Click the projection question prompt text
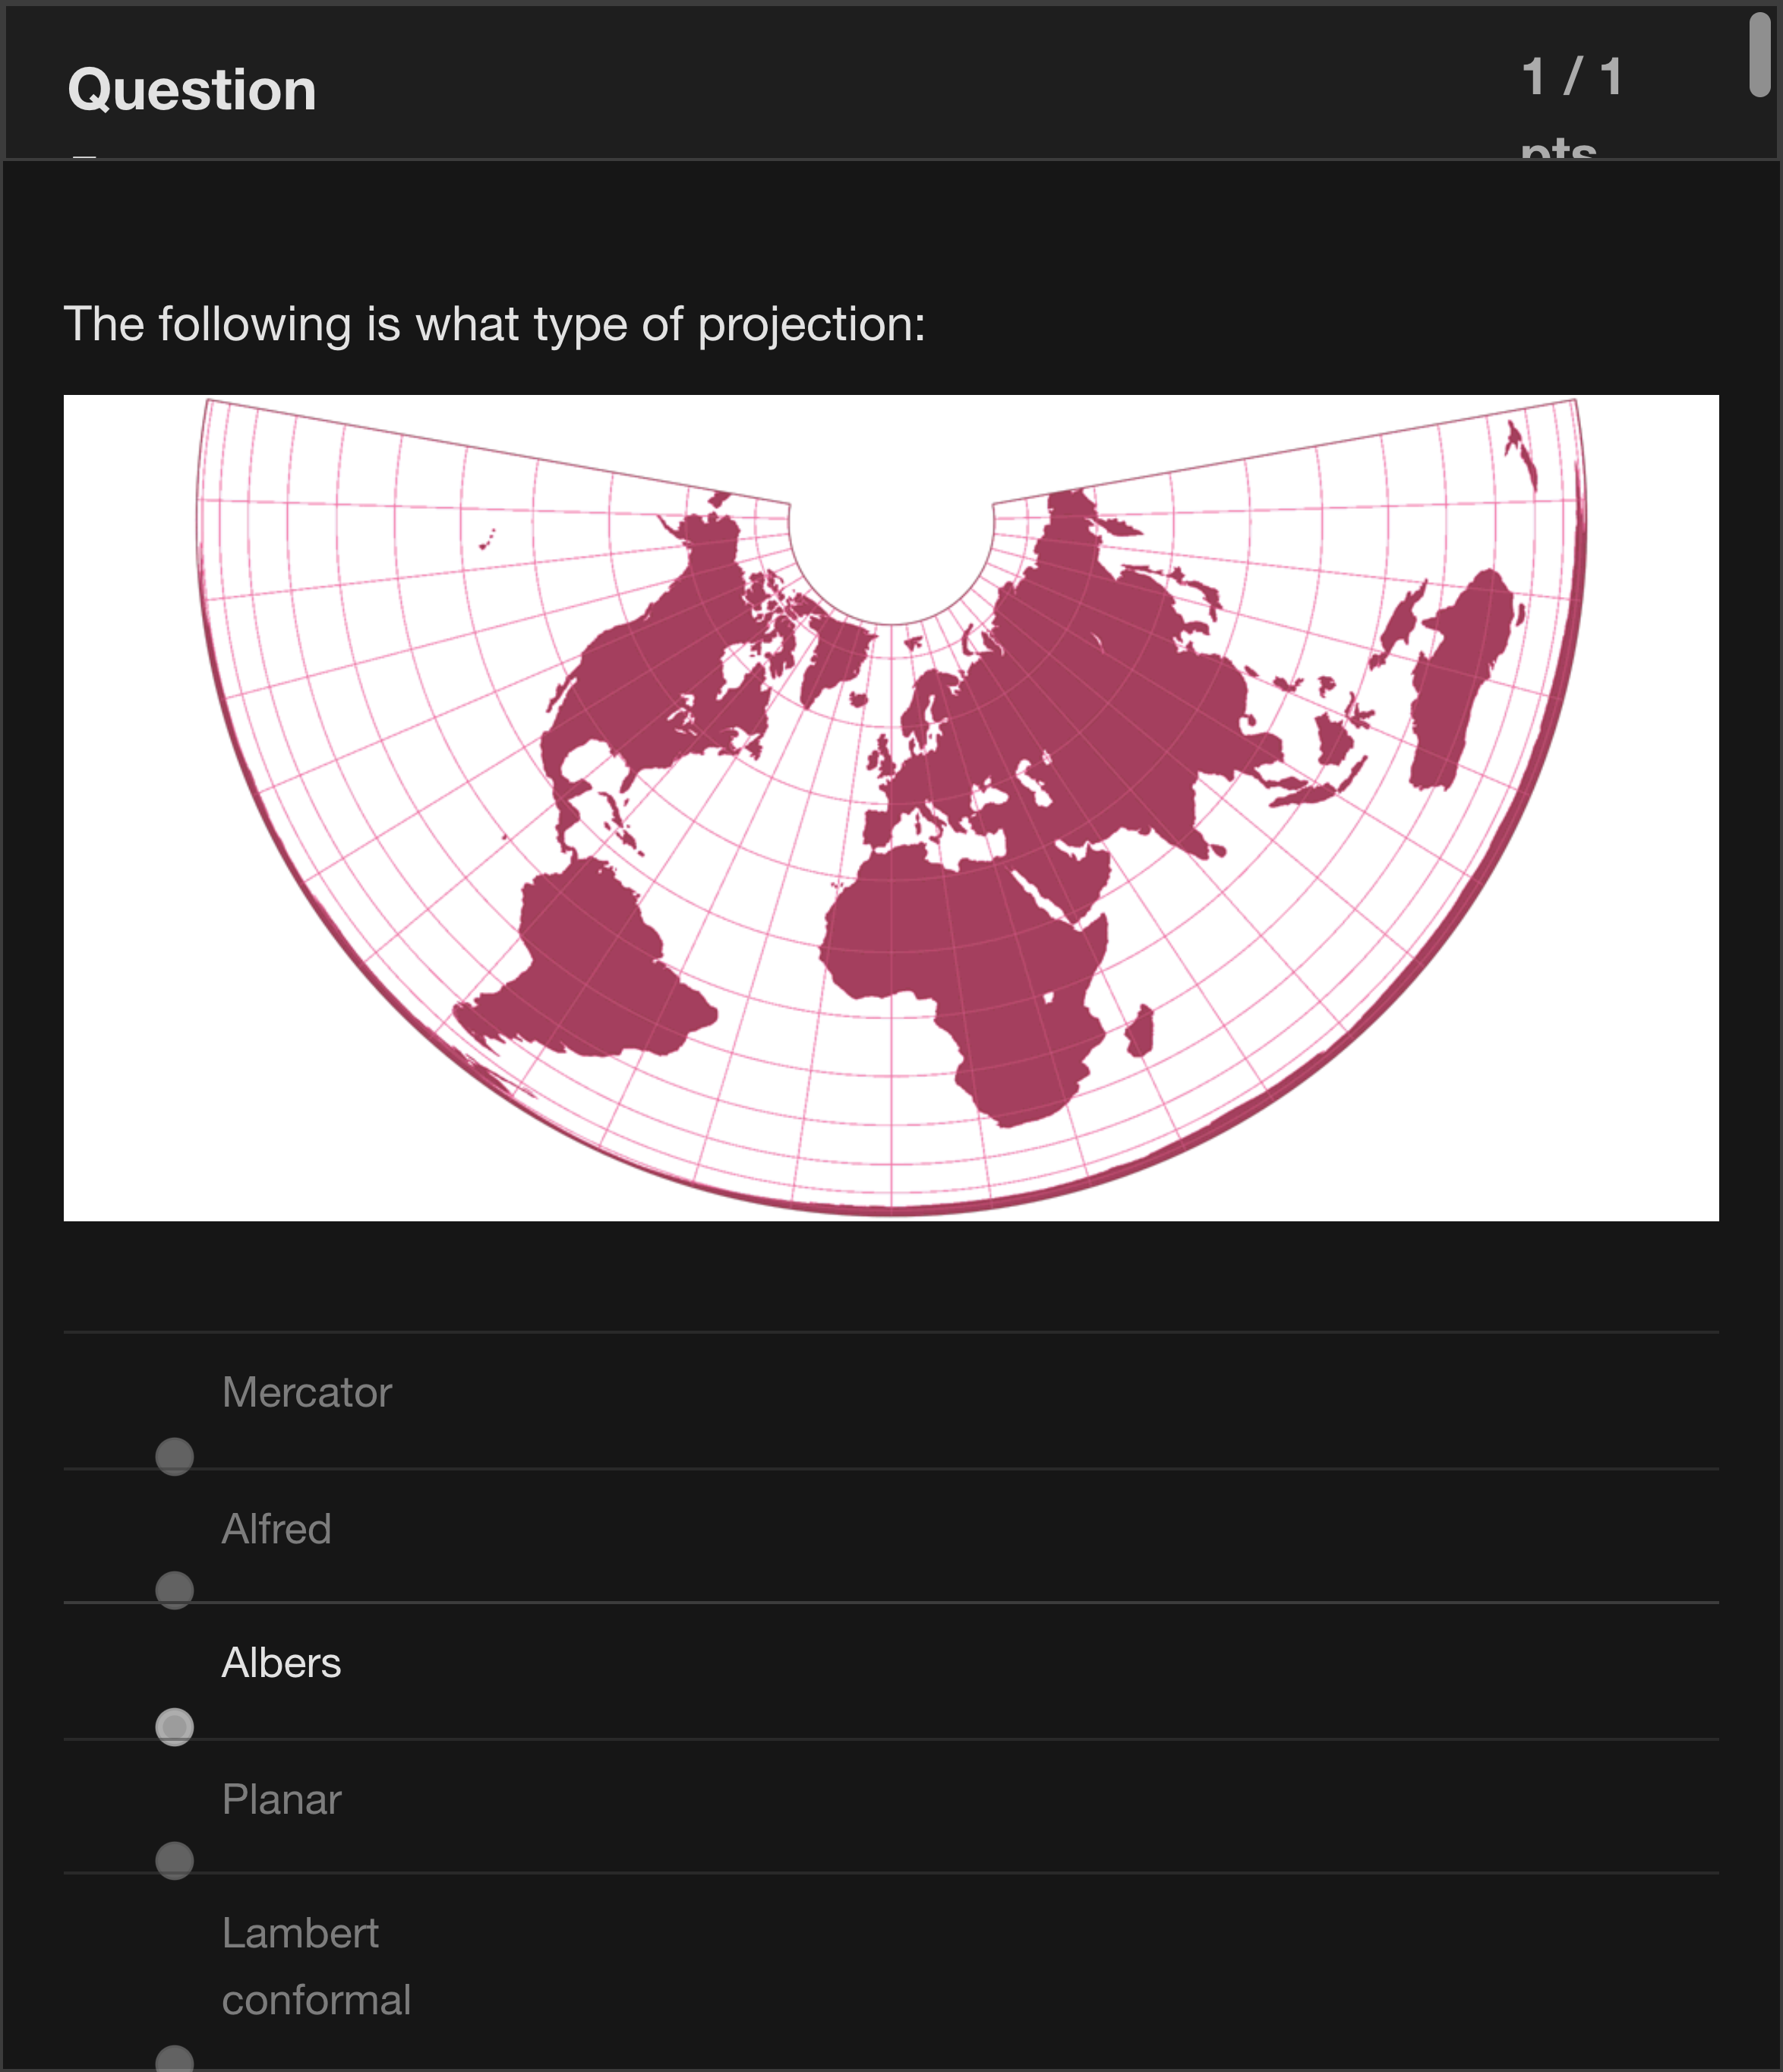 tap(494, 324)
